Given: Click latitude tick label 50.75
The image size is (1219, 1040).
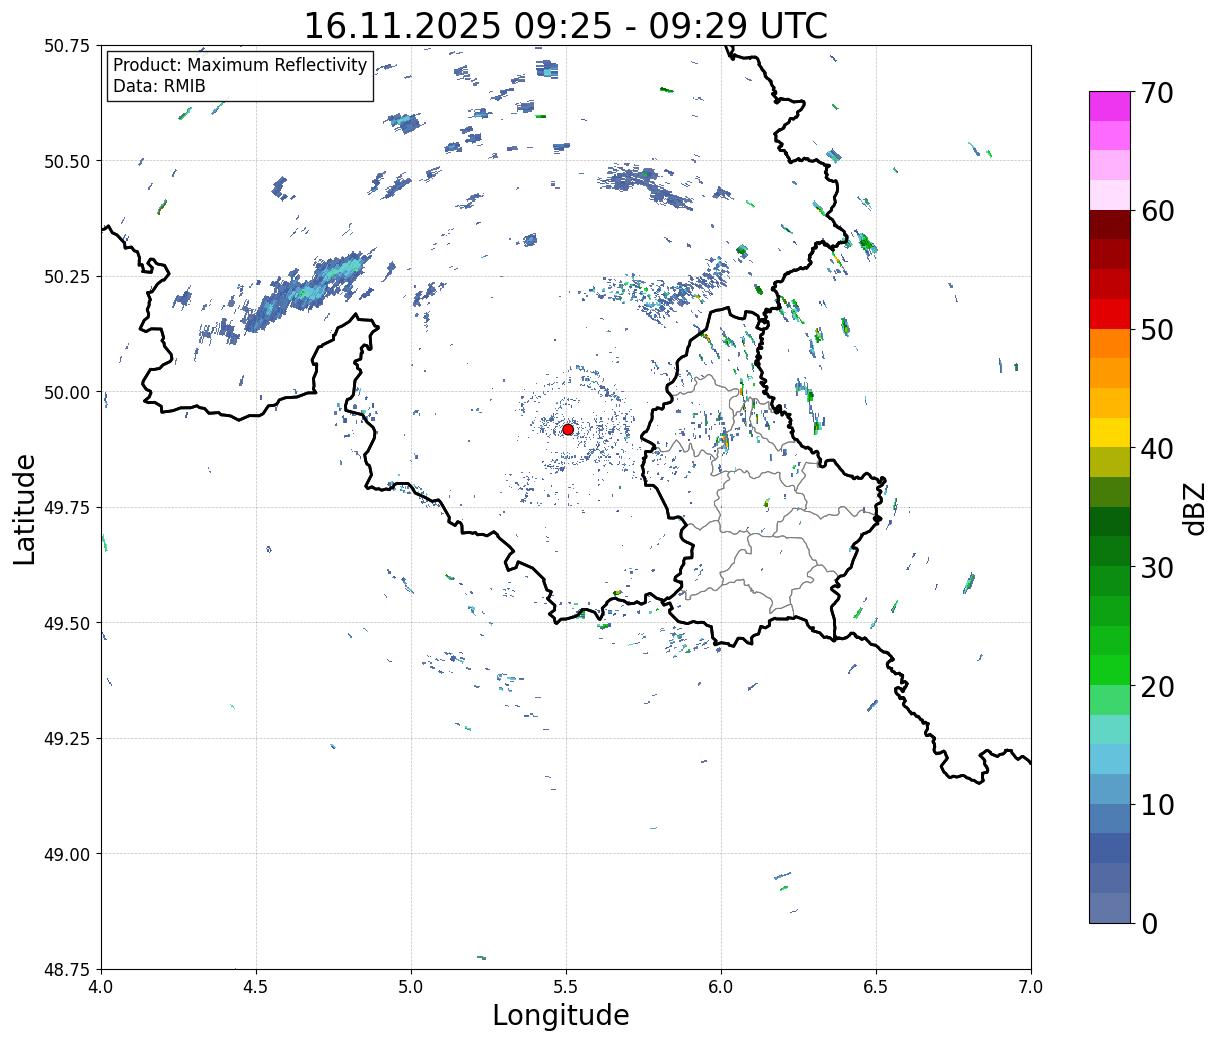Looking at the screenshot, I should tap(67, 46).
